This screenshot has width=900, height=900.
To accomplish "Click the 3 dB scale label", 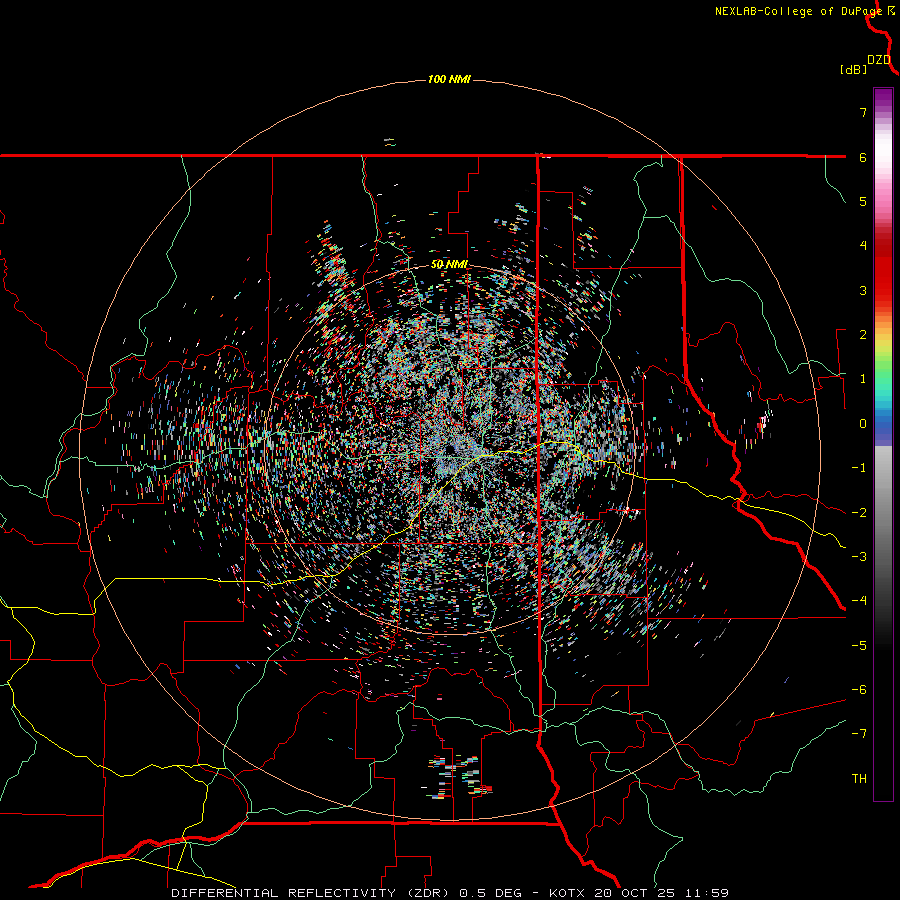I will coord(863,290).
